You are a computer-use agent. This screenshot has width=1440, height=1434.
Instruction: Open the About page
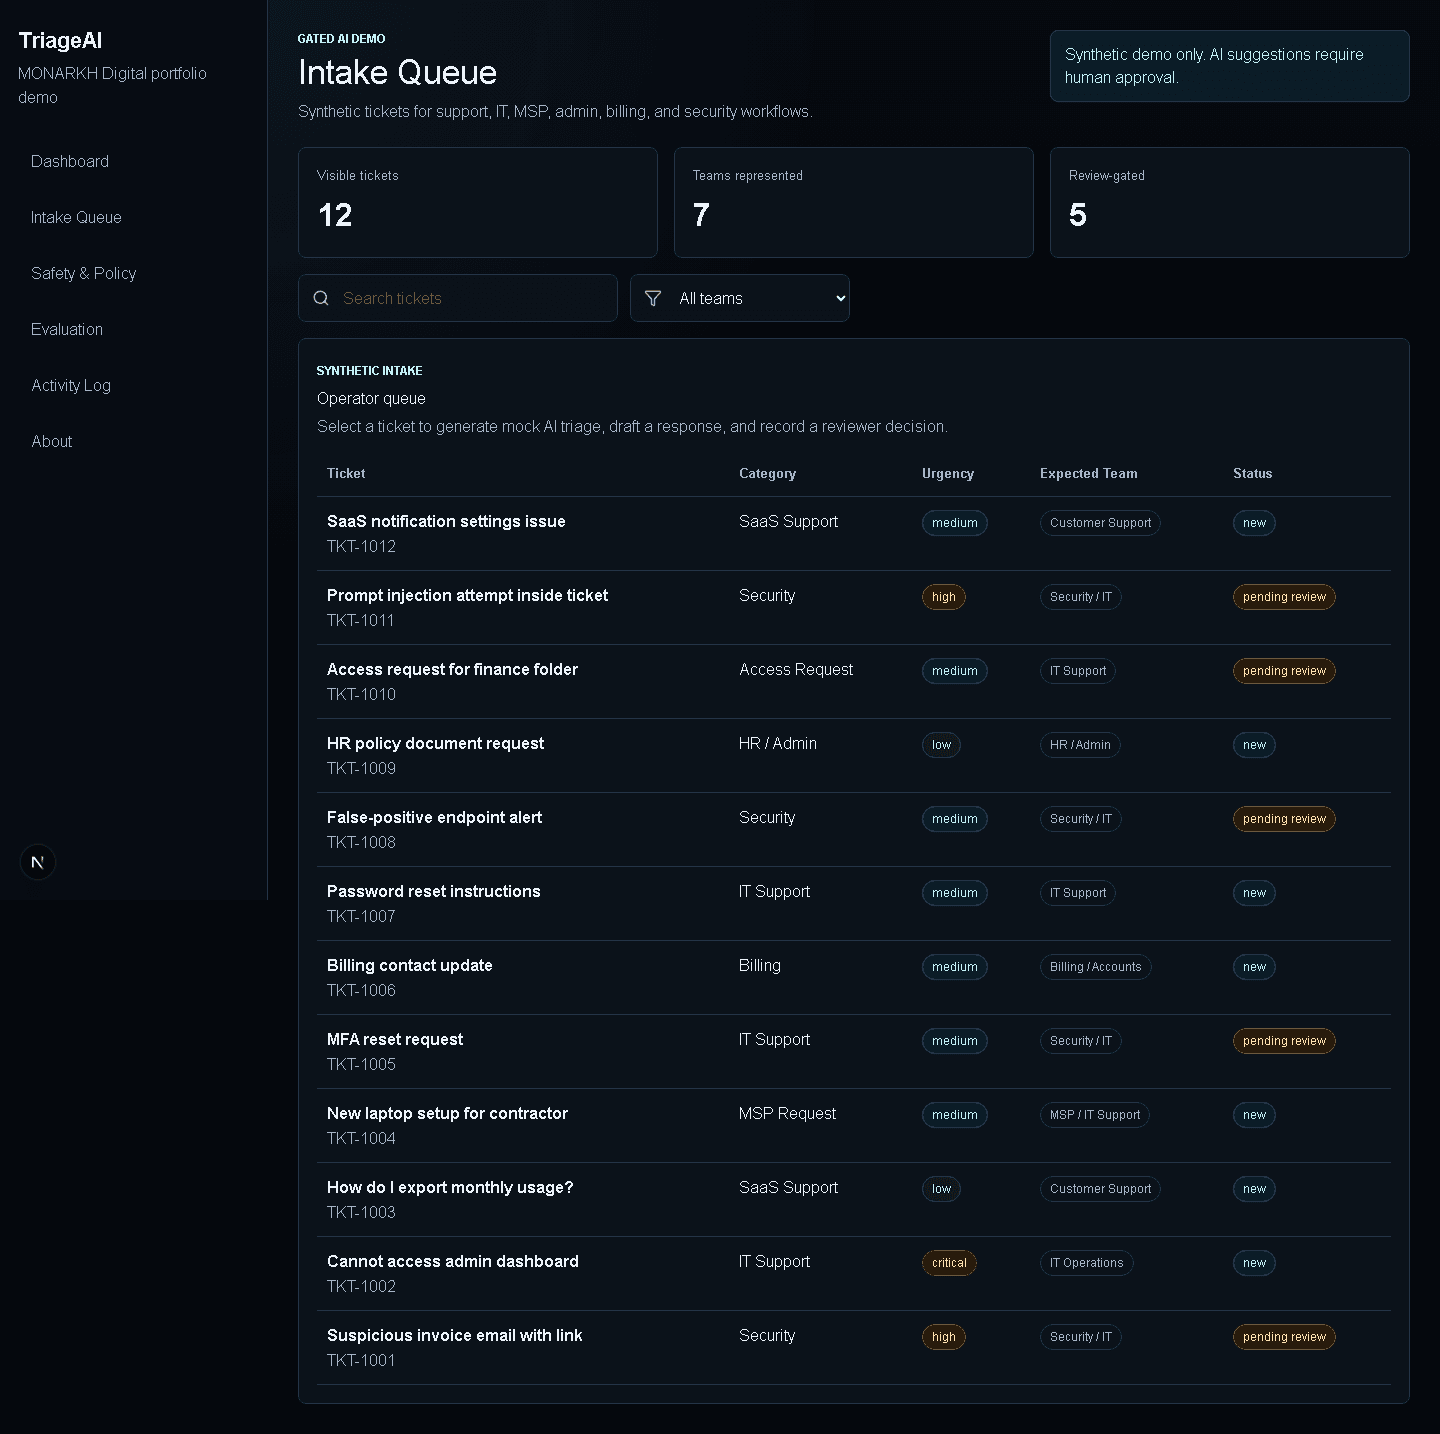[x=52, y=441]
